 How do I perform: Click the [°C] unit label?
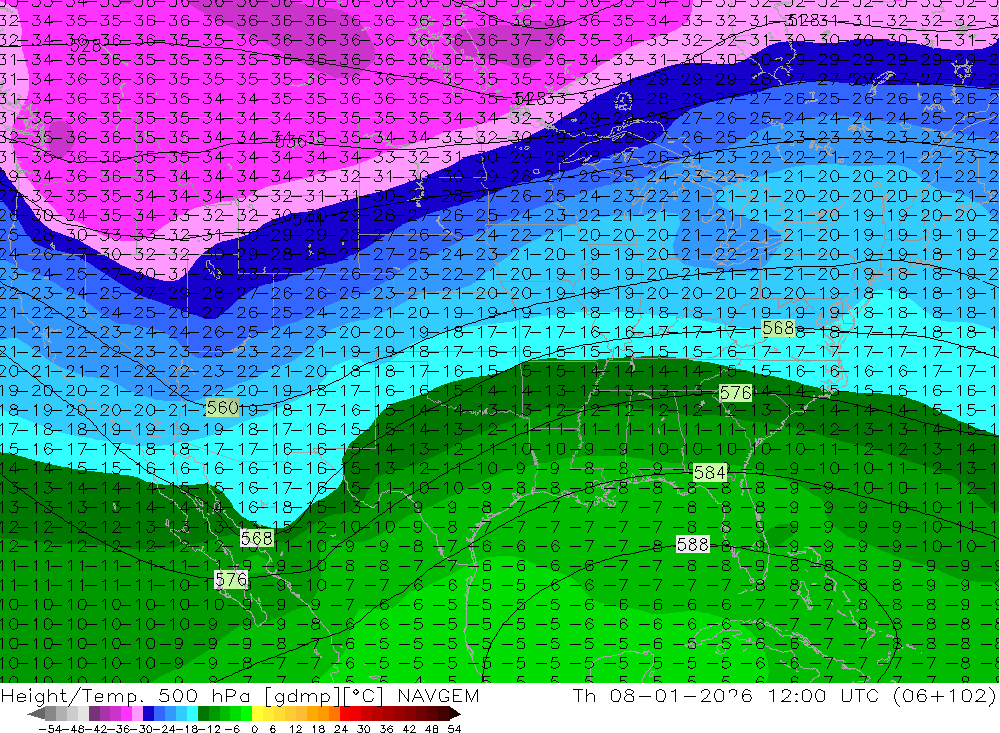point(364,697)
